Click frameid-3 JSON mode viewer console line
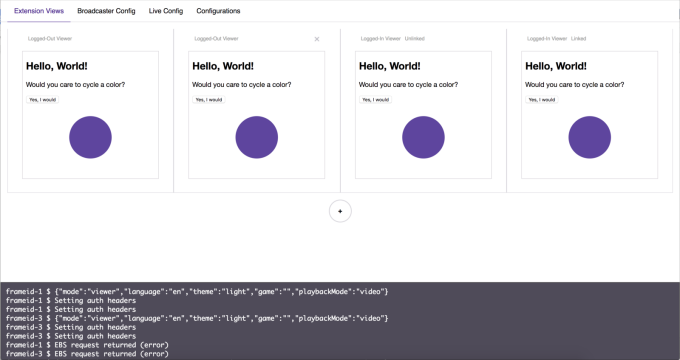The height and width of the screenshot is (360, 680). 197,318
